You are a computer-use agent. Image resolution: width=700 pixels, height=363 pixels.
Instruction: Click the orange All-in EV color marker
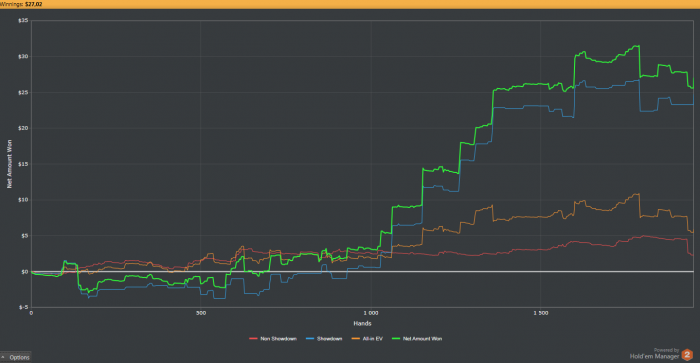356,339
